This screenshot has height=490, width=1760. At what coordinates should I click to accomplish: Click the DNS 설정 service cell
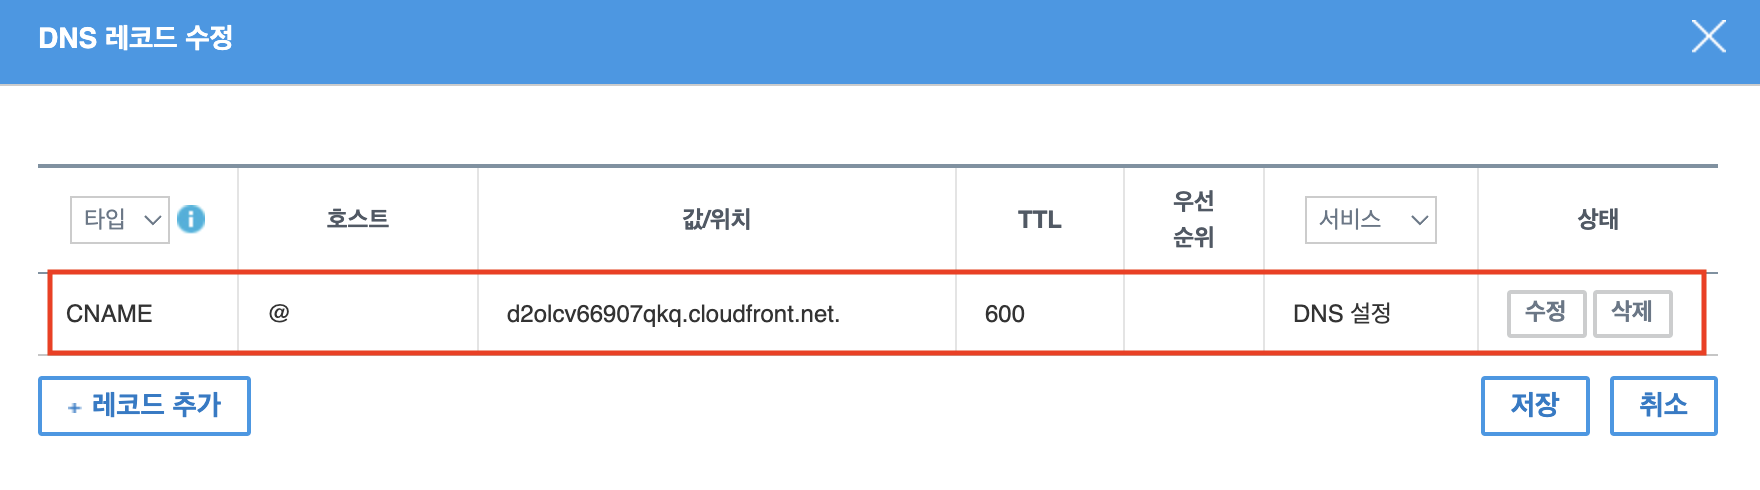(x=1341, y=314)
